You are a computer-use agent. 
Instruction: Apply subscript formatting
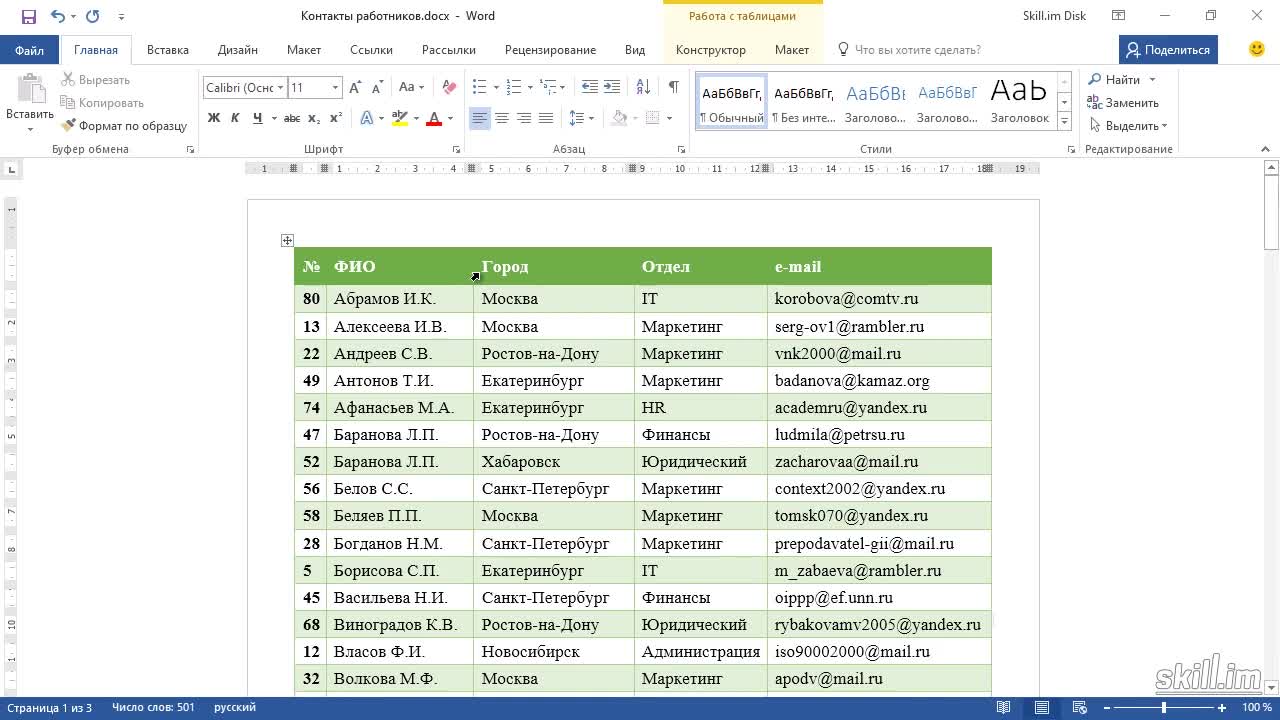pos(314,118)
